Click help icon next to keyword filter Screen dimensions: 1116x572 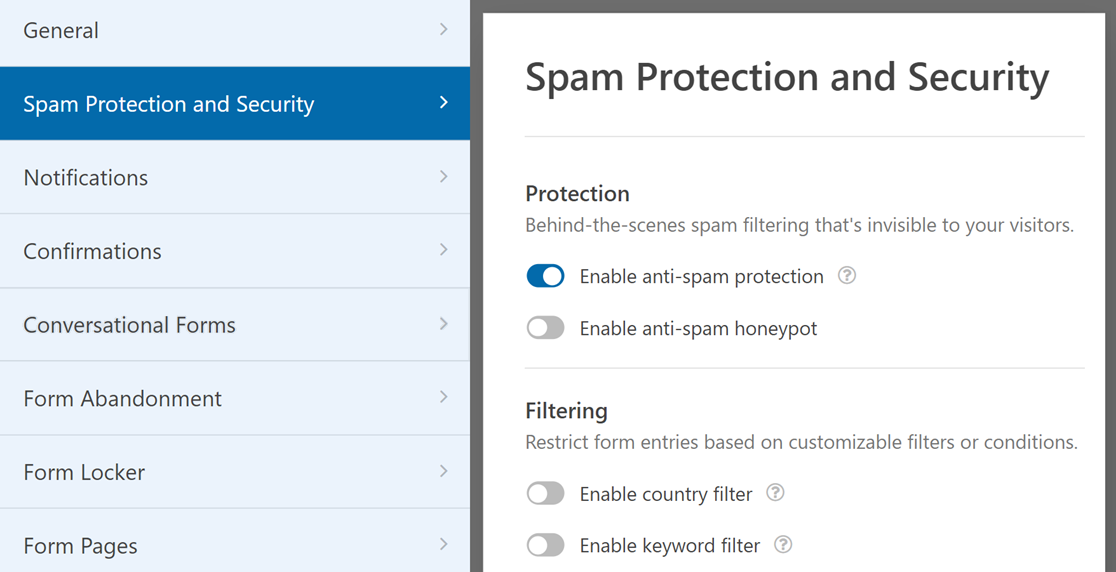783,545
